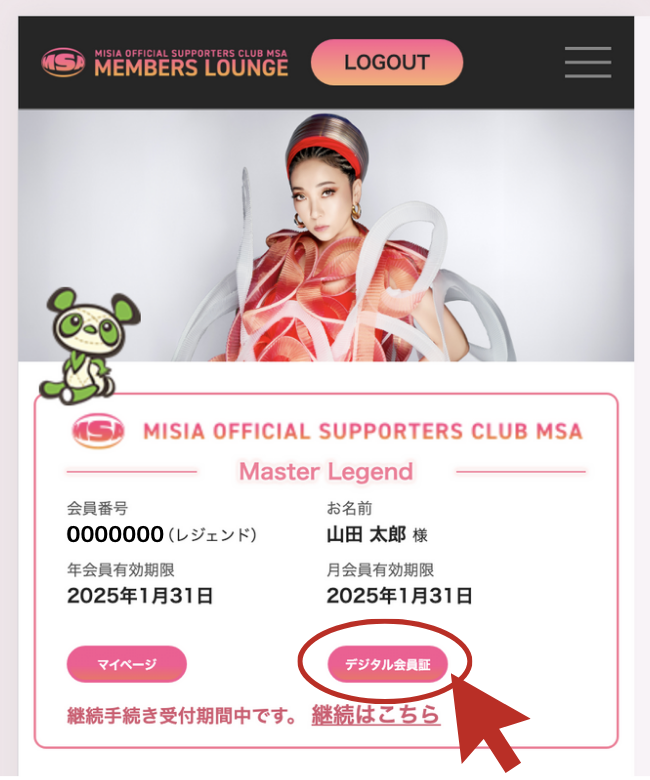Open デジタル会員証 button
This screenshot has height=780, width=650.
coord(387,664)
